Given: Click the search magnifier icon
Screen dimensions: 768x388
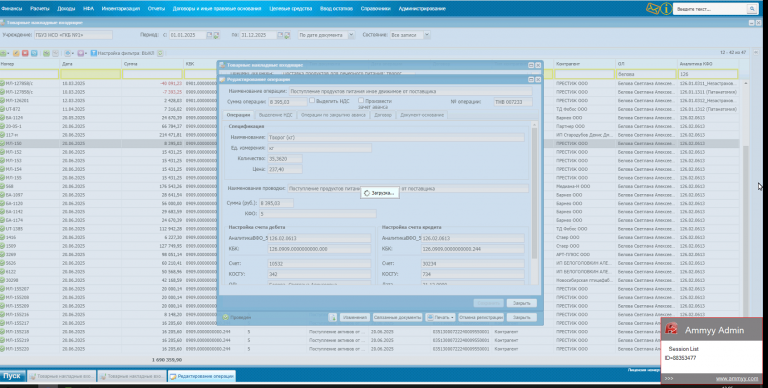Looking at the screenshot, I should point(752,9).
